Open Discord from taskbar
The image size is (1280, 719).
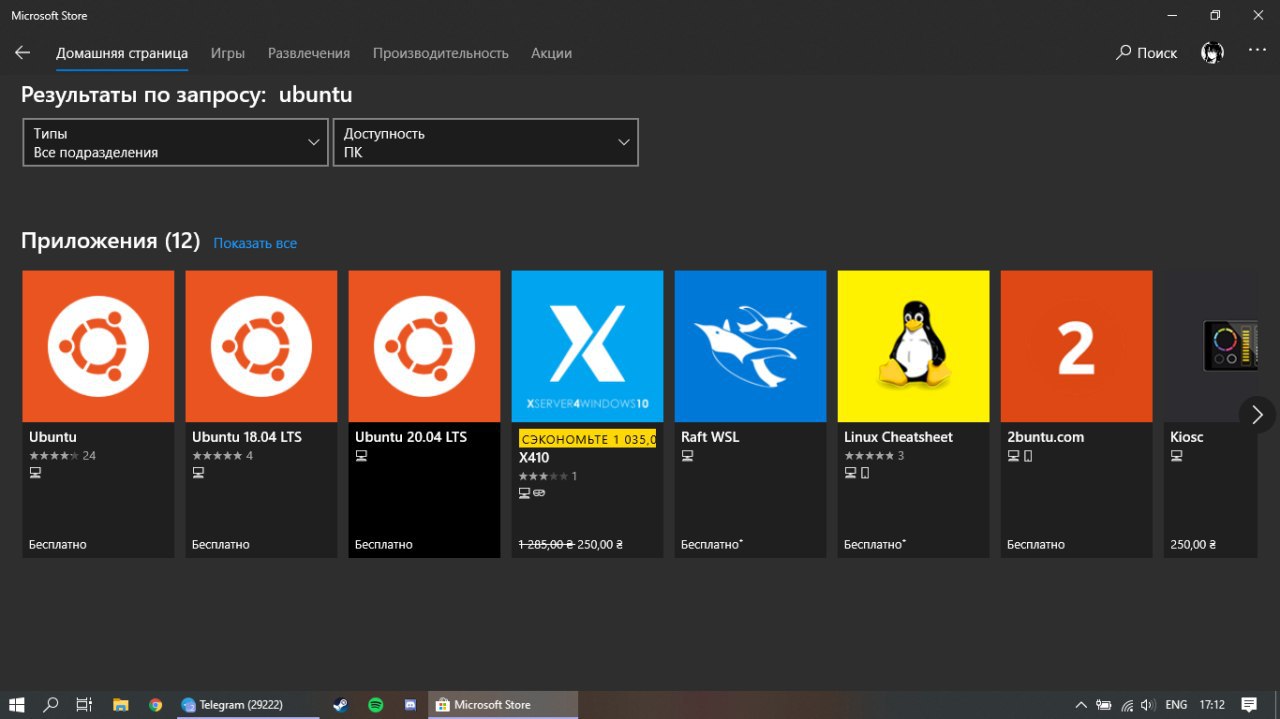(411, 705)
